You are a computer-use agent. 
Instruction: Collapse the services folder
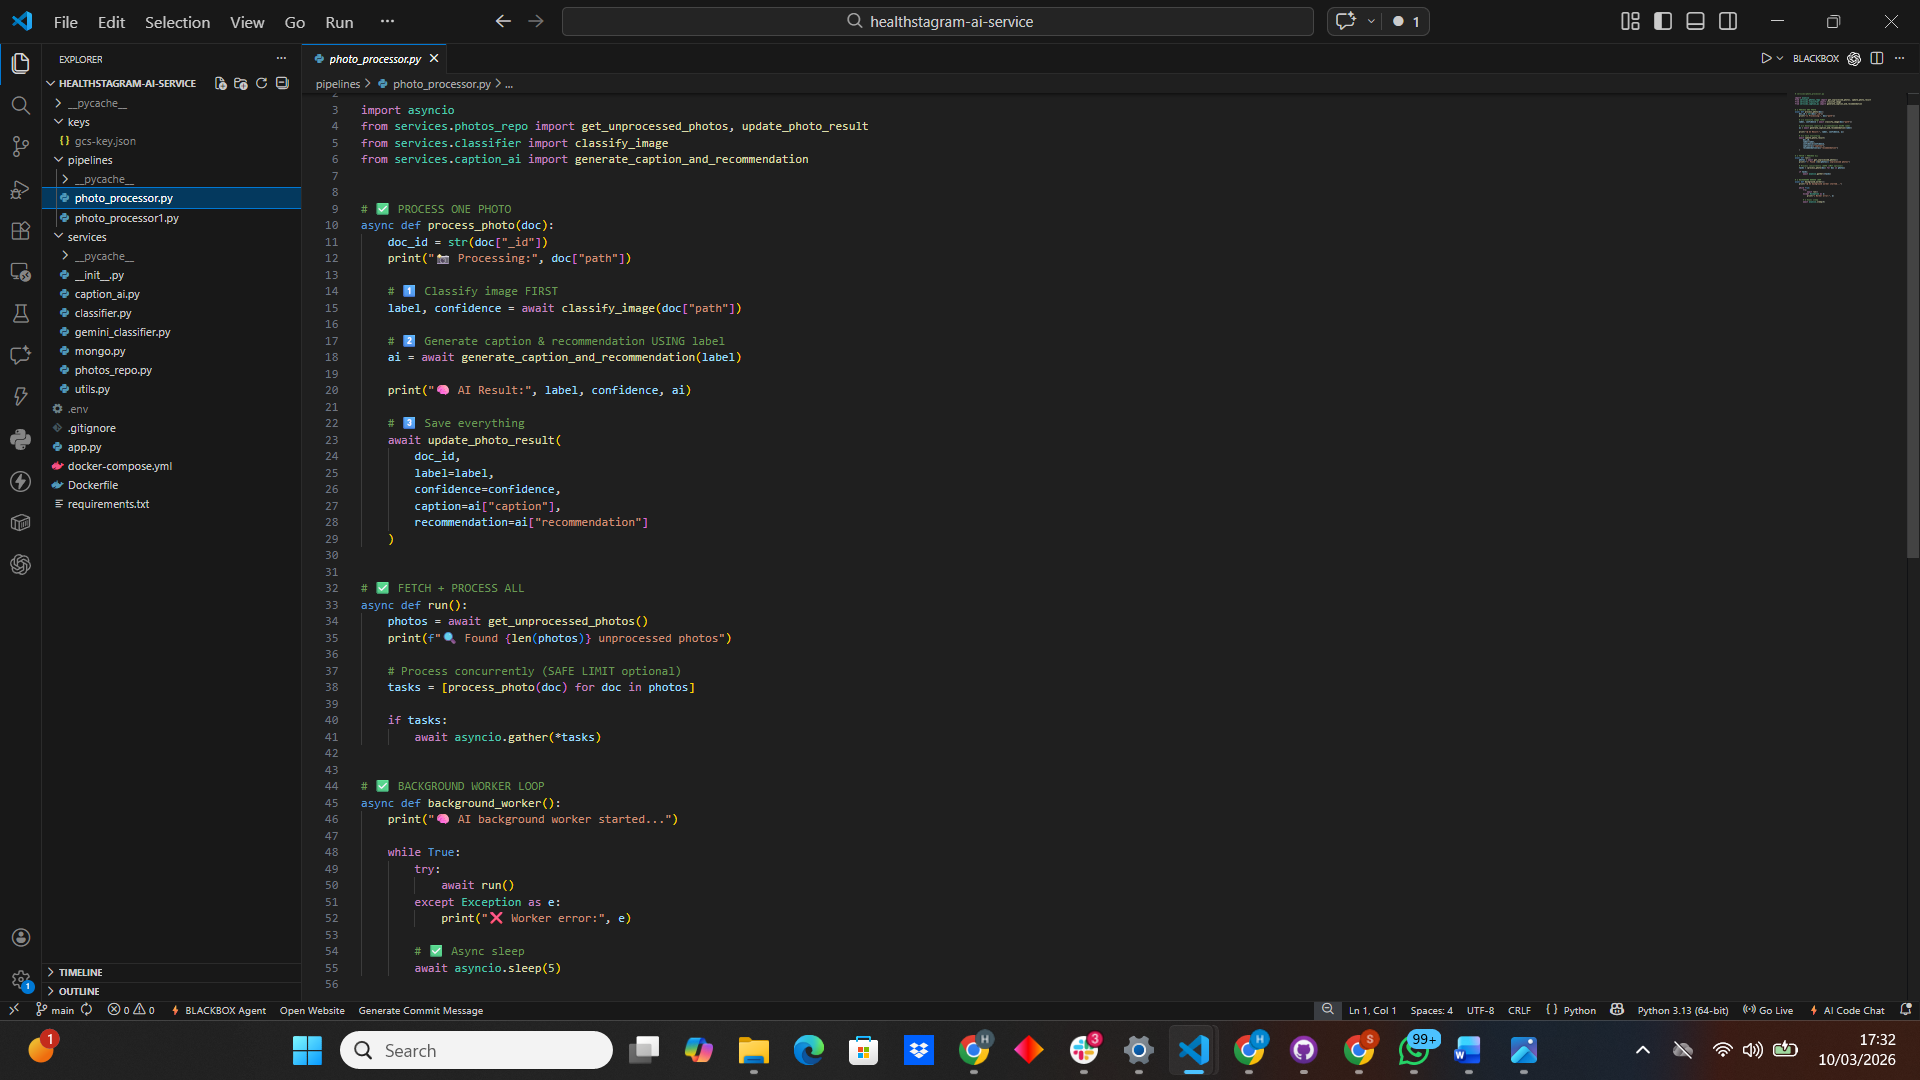(x=86, y=237)
